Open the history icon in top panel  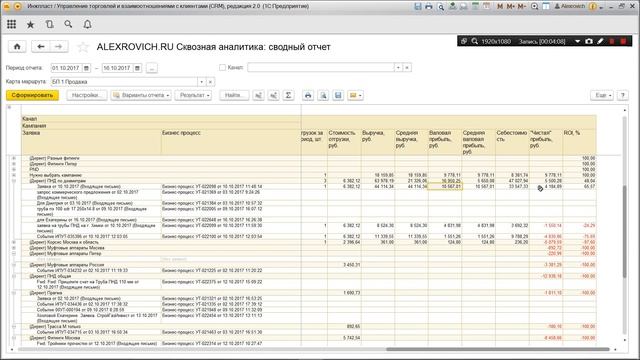click(49, 24)
